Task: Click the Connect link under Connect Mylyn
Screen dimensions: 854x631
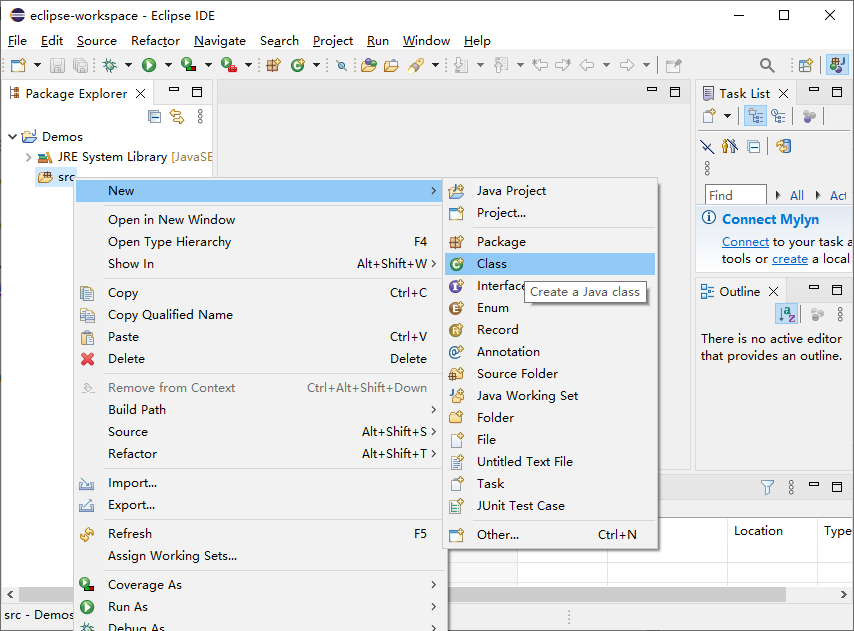Action: pos(745,242)
